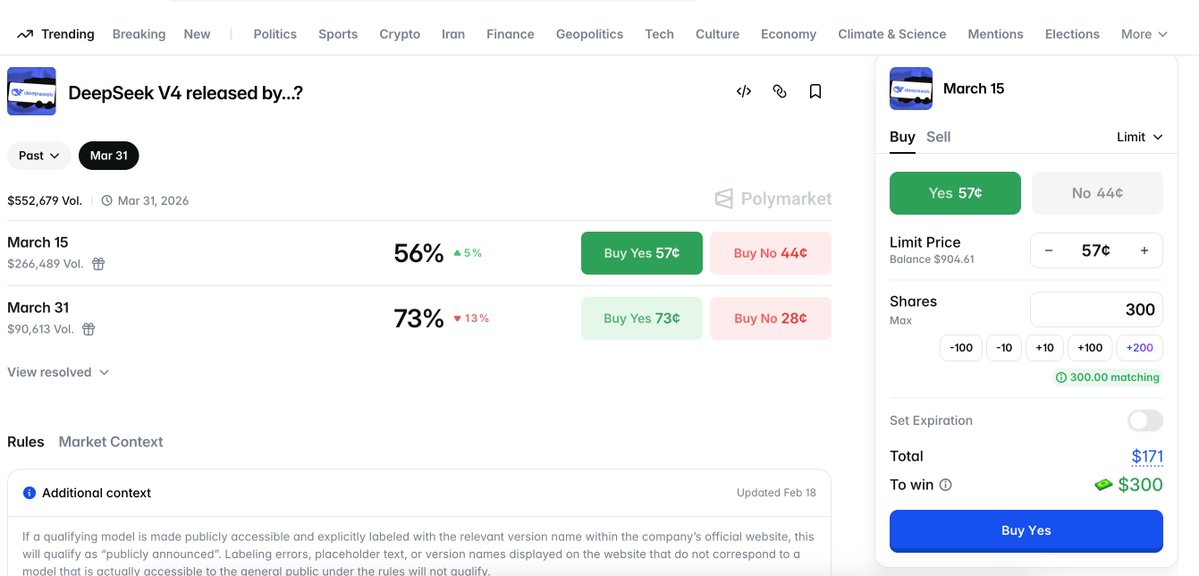
Task: Decrease limit price with minus icon
Action: tap(1049, 251)
